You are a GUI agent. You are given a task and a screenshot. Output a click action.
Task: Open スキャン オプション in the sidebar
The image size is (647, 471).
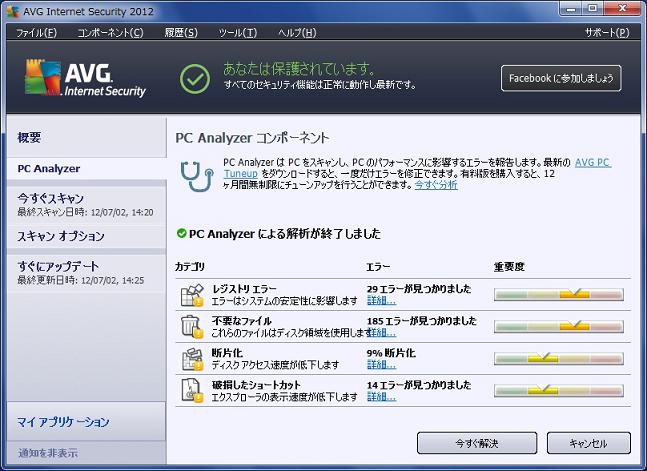[x=87, y=236]
